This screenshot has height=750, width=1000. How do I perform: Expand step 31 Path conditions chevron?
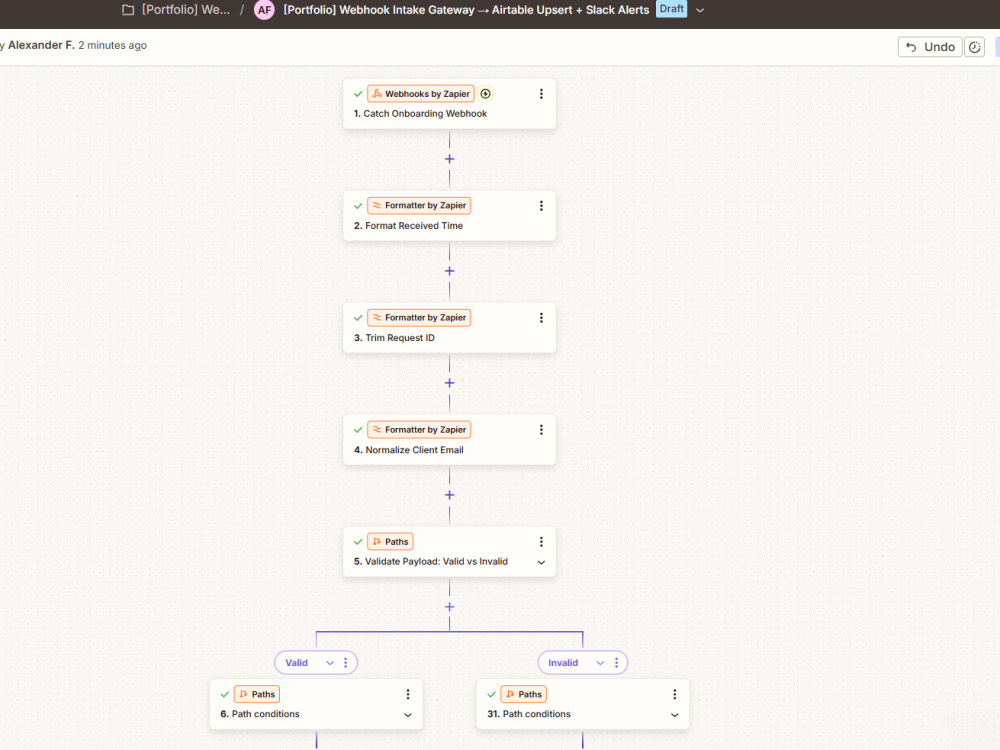pyautogui.click(x=674, y=715)
